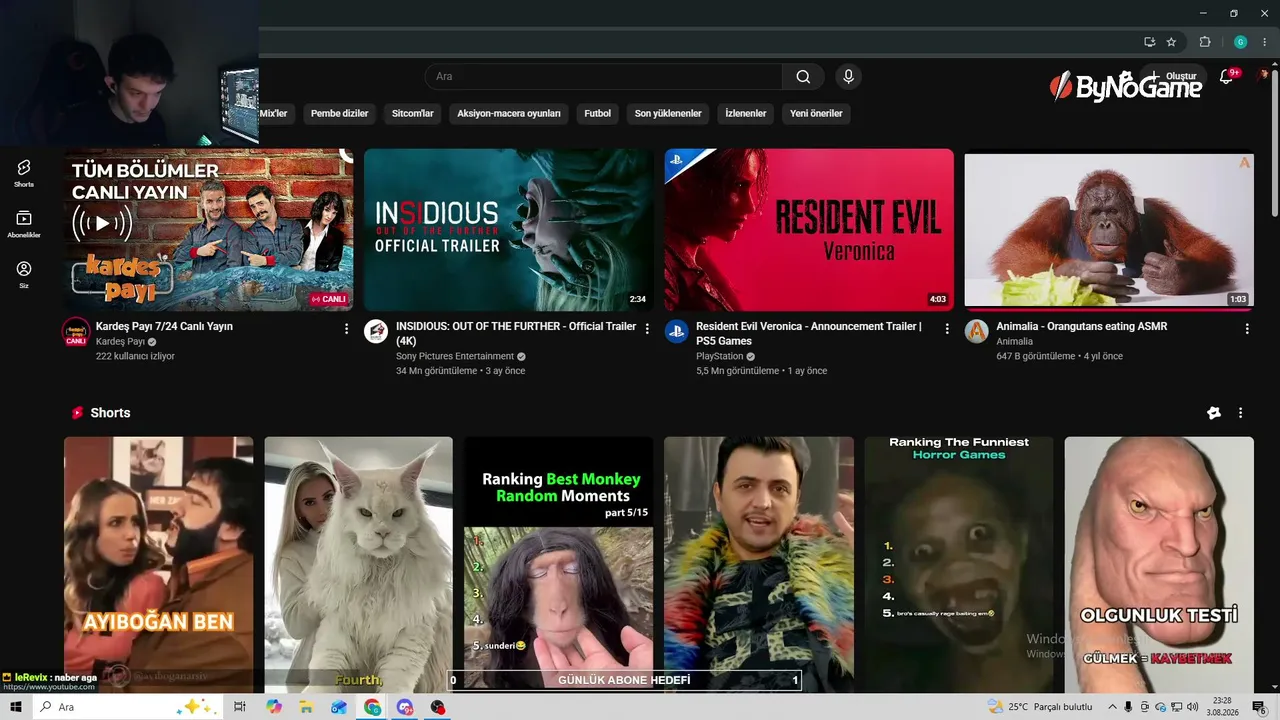Switch to Chrome on the taskbar
The width and height of the screenshot is (1280, 720).
coord(372,707)
